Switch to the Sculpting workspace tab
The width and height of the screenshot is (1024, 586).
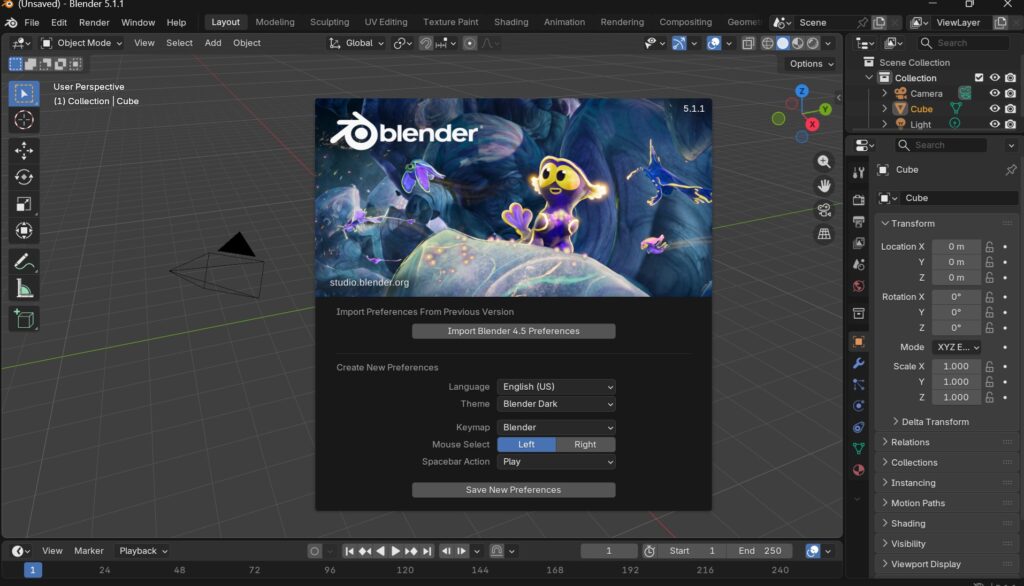tap(329, 22)
